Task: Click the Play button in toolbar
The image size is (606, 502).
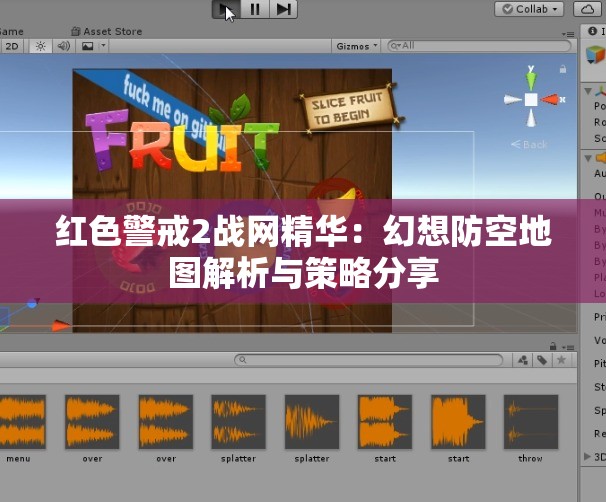Action: 226,9
